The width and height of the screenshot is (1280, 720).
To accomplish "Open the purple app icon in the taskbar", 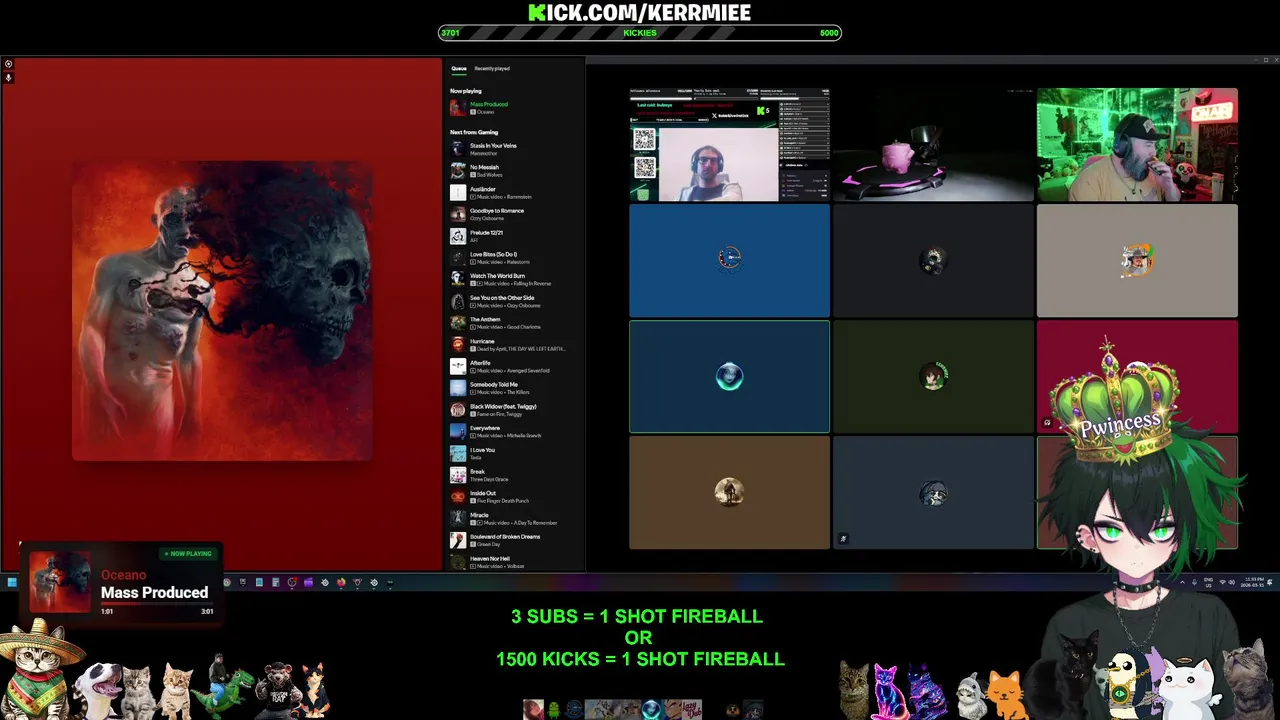I will click(x=308, y=582).
